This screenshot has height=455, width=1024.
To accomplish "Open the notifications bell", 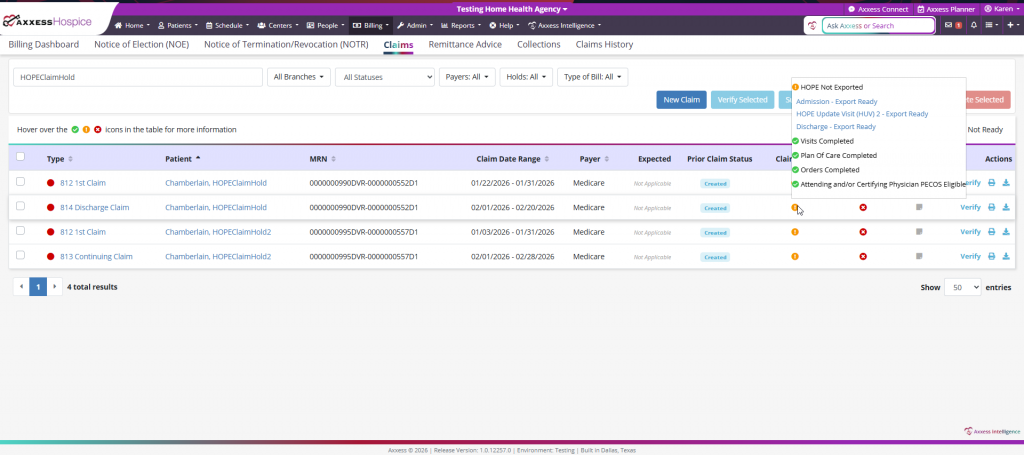I will tap(973, 25).
